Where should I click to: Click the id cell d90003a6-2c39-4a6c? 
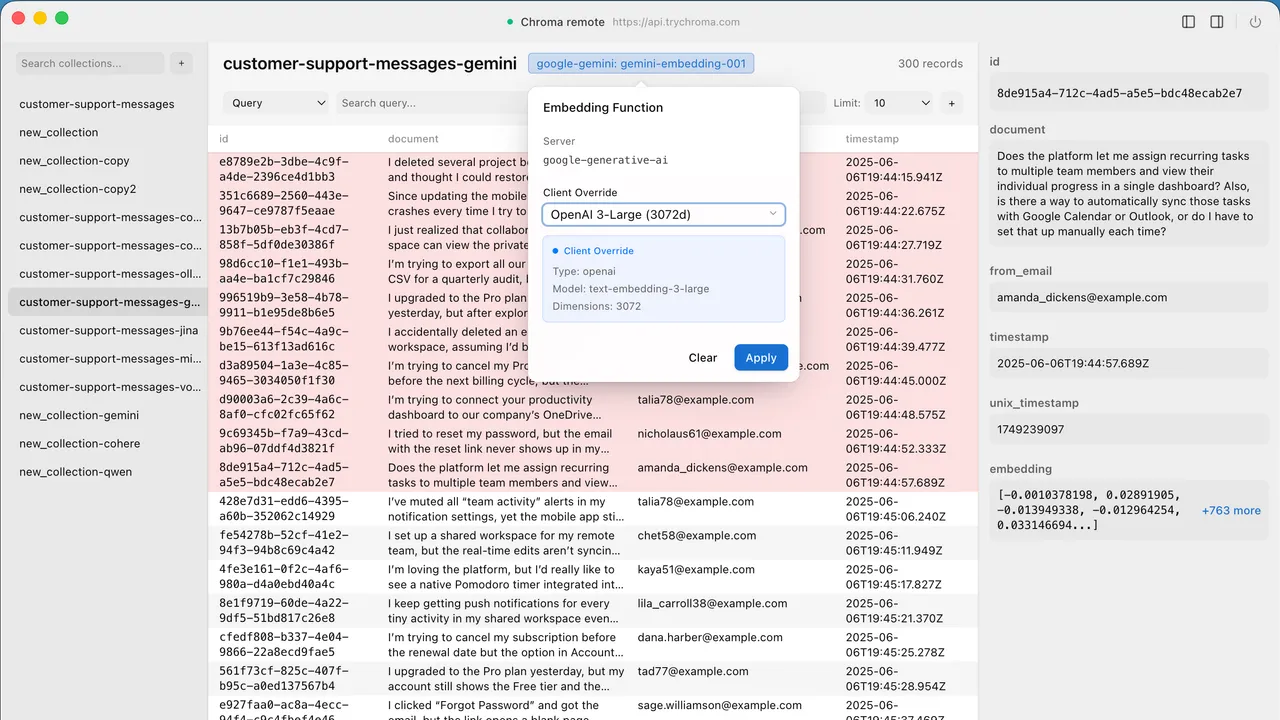284,407
